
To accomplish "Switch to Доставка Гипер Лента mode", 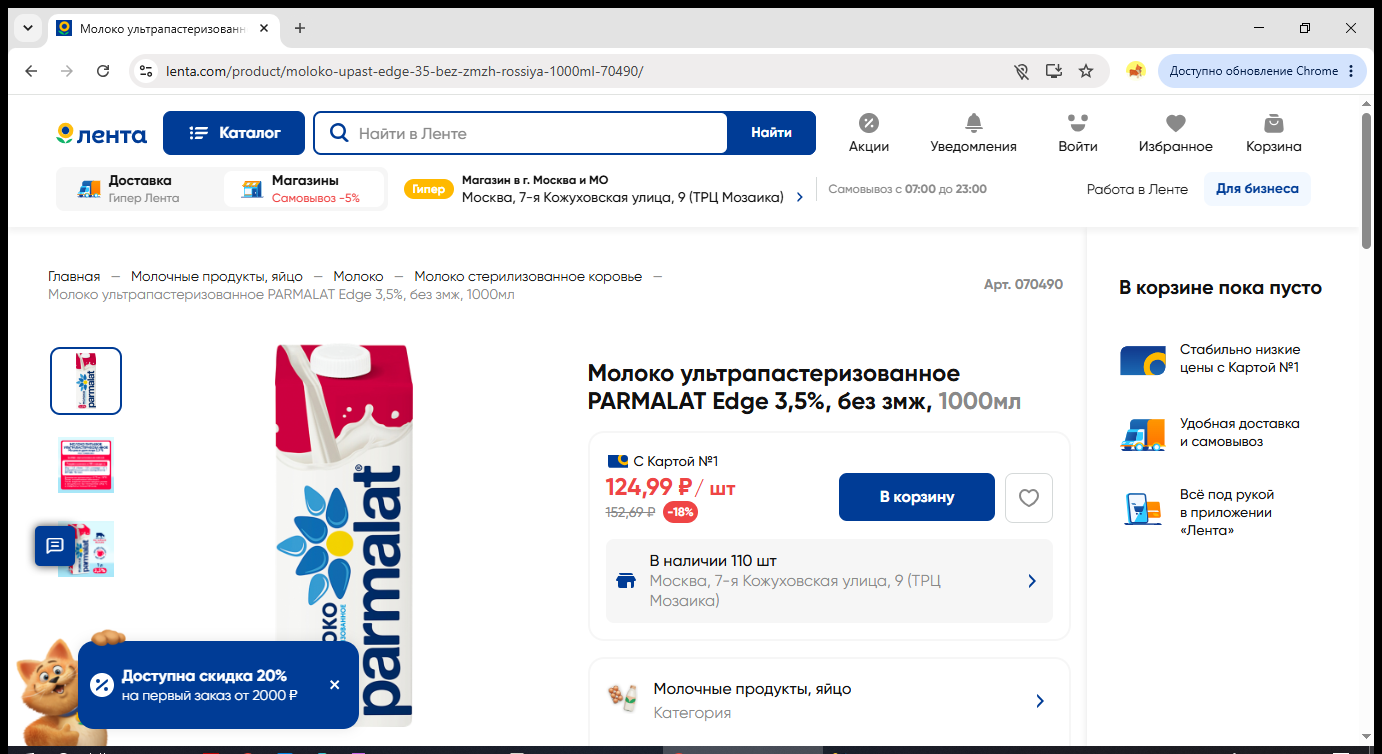I will (x=138, y=188).
